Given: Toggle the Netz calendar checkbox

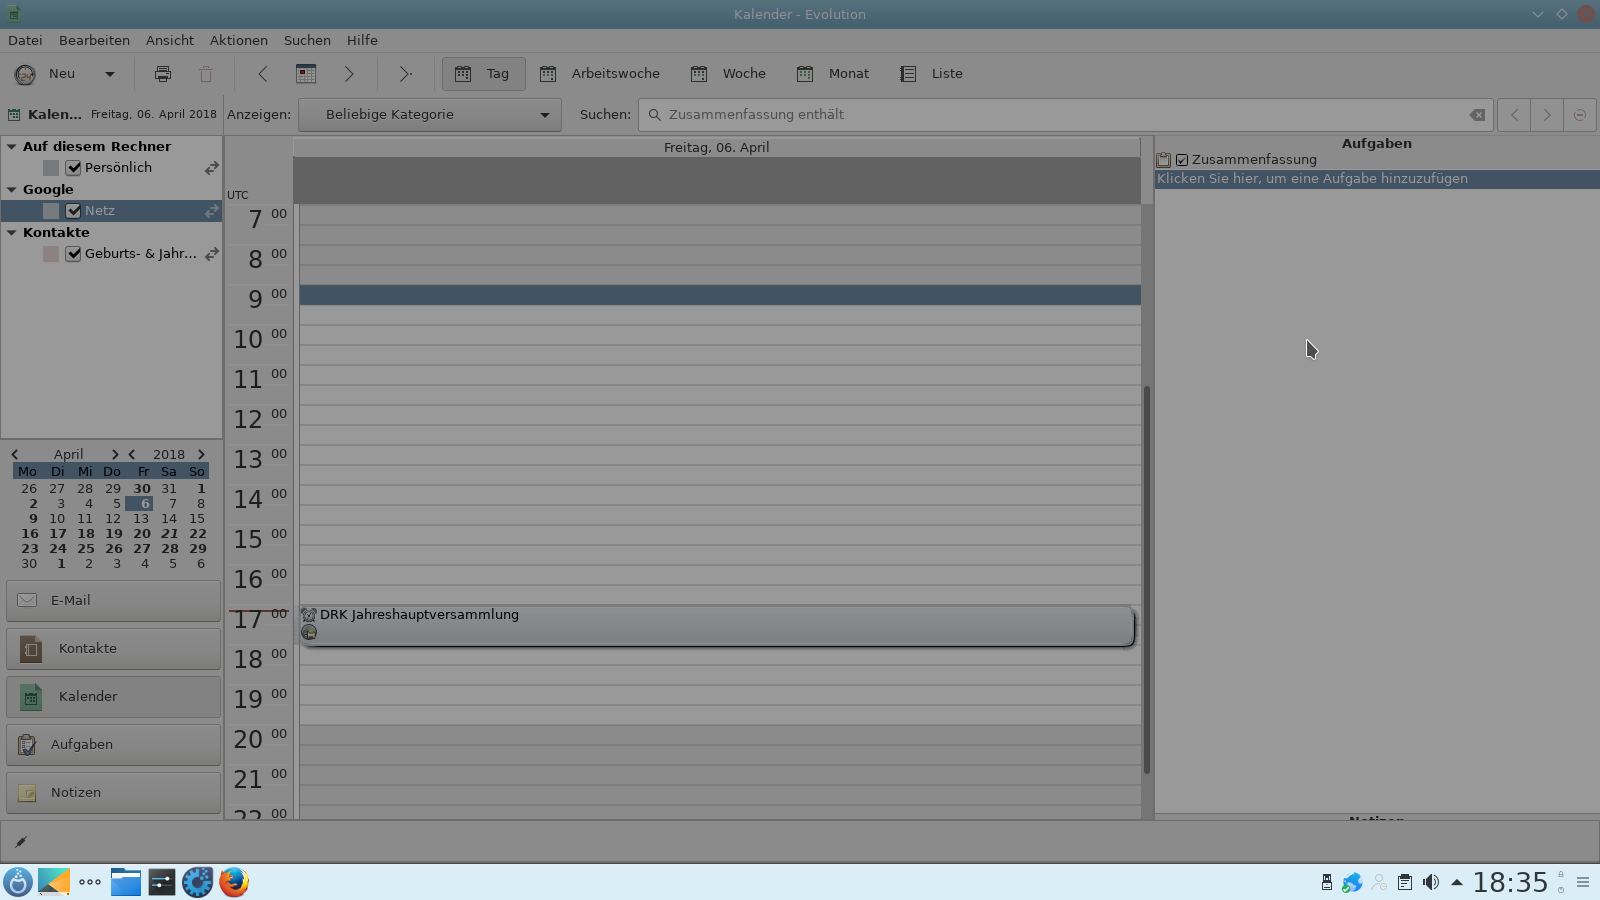Looking at the screenshot, I should click(x=74, y=211).
